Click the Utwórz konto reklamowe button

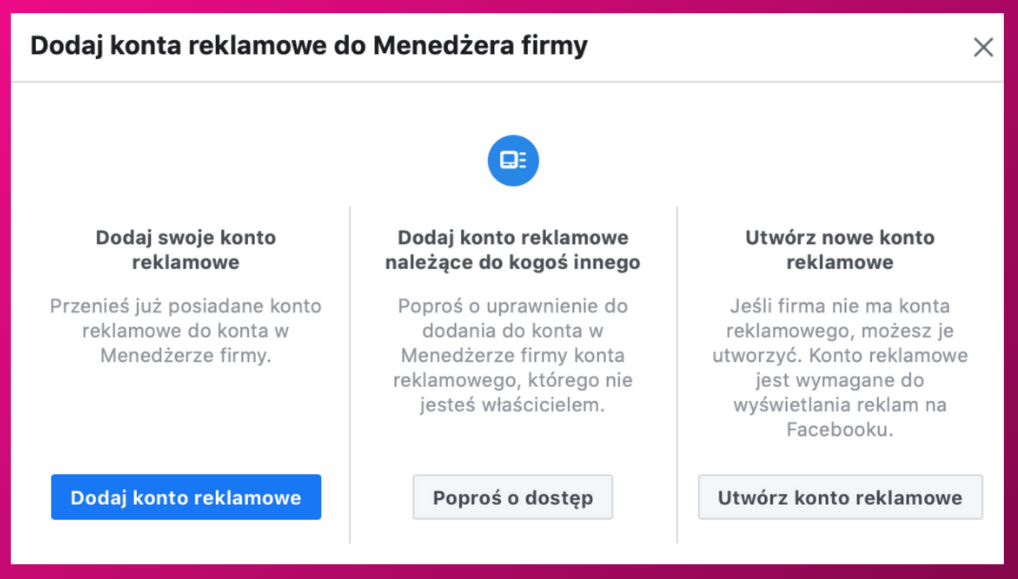click(x=840, y=497)
